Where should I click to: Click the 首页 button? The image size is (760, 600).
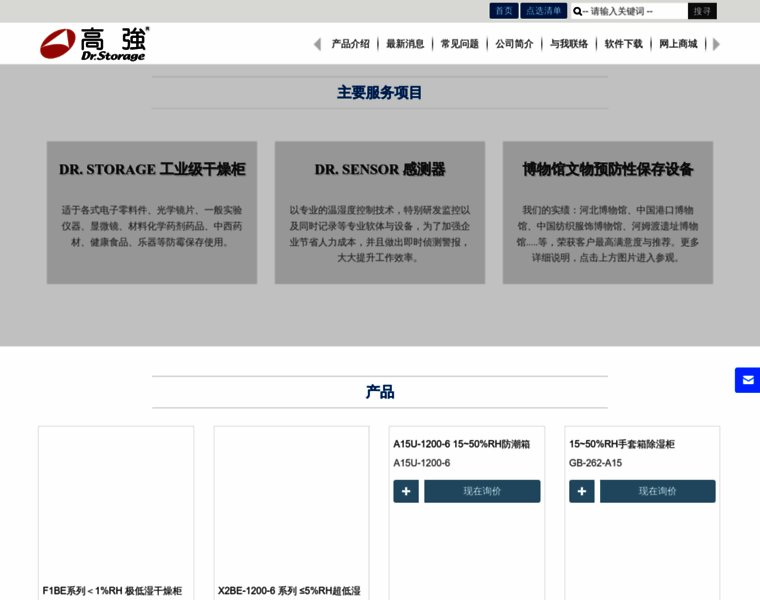point(504,11)
